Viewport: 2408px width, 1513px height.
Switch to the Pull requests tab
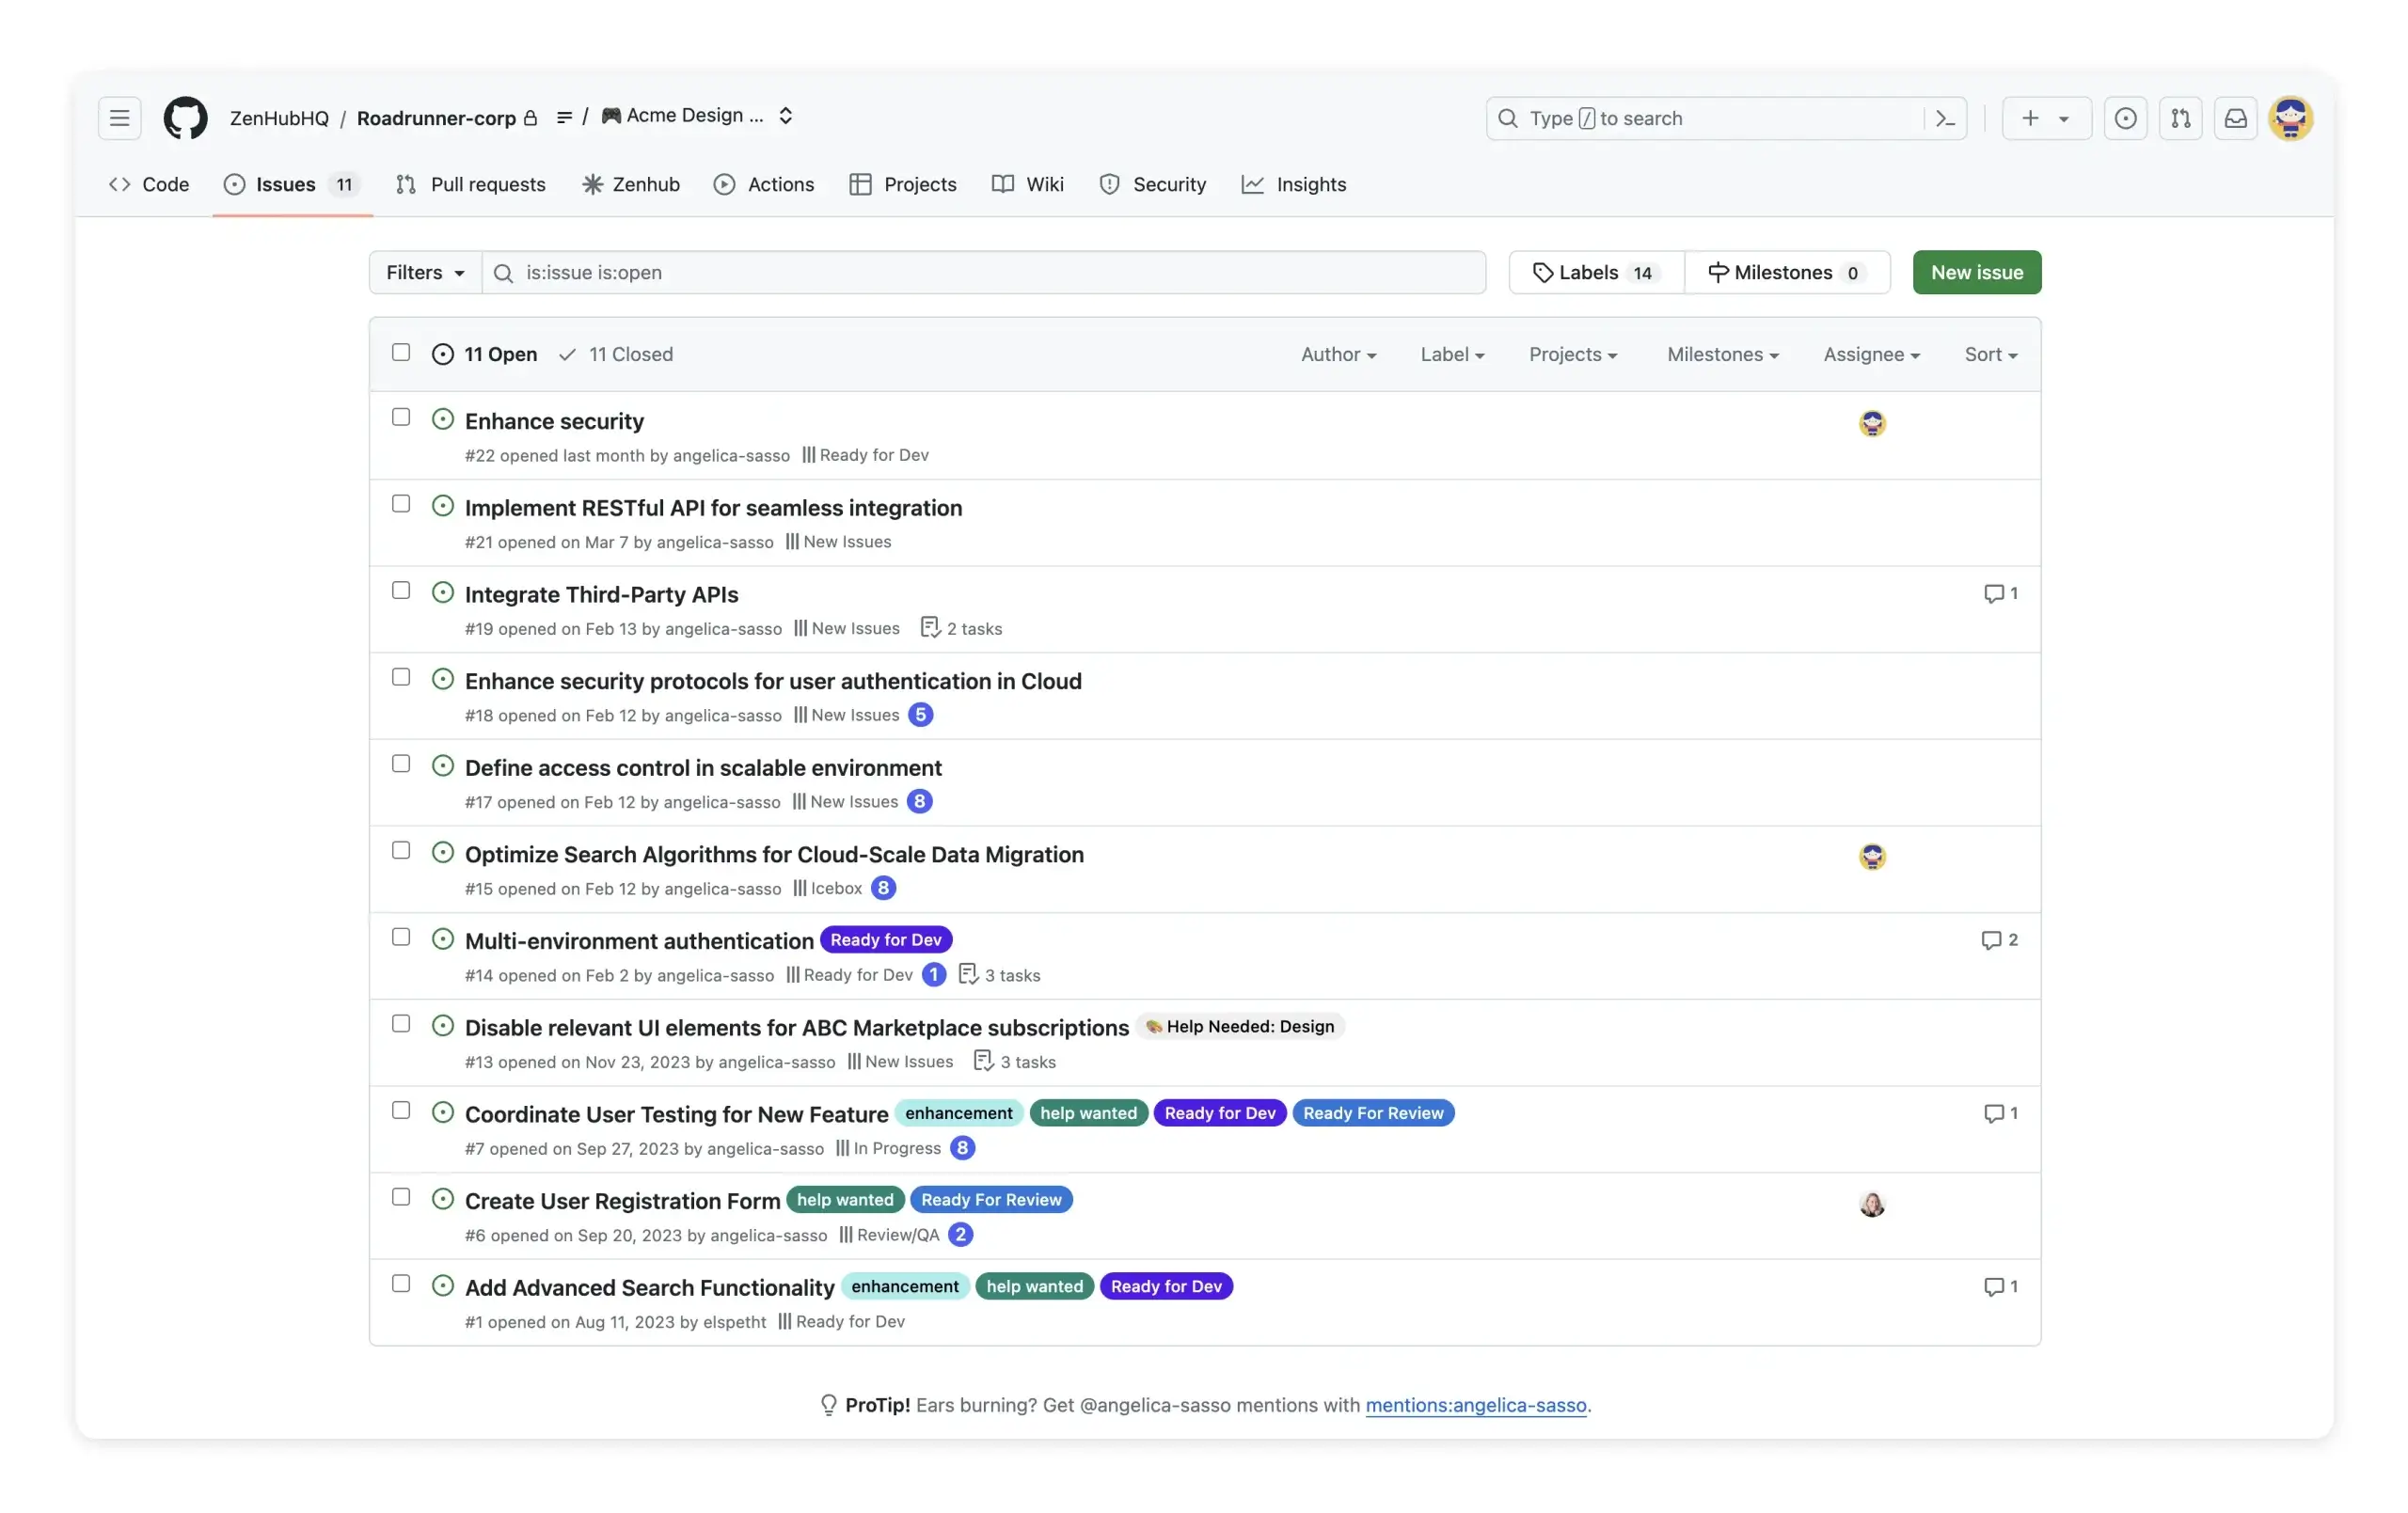click(x=471, y=184)
